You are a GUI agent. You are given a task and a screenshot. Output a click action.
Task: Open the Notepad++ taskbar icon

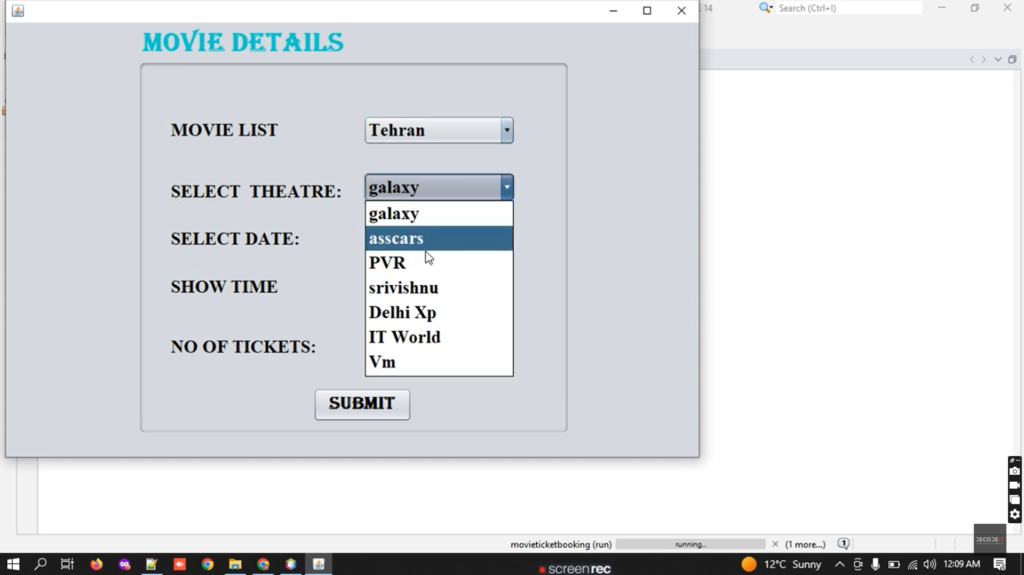(152, 564)
